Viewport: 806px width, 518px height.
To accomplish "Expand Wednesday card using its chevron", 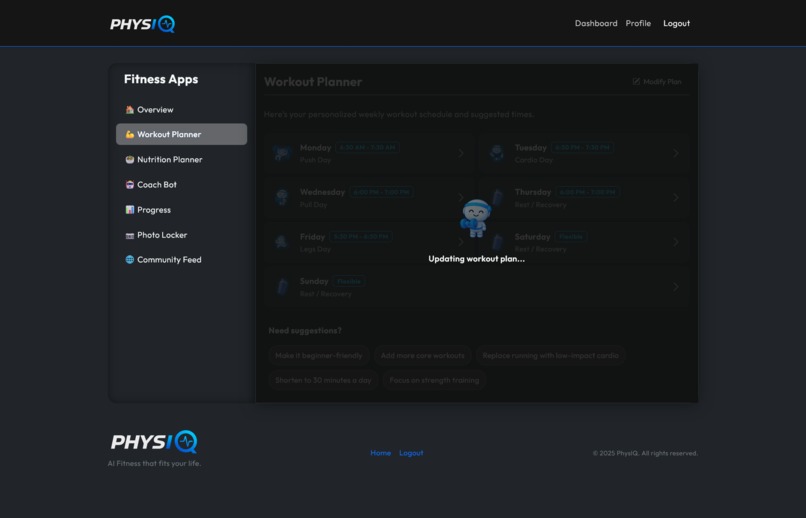I will (x=461, y=197).
